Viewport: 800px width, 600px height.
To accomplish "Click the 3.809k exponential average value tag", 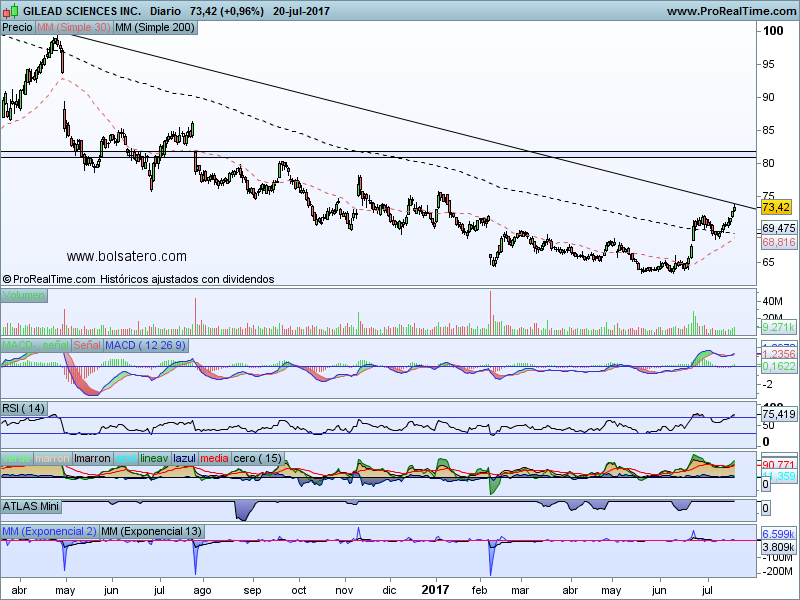I will click(779, 547).
